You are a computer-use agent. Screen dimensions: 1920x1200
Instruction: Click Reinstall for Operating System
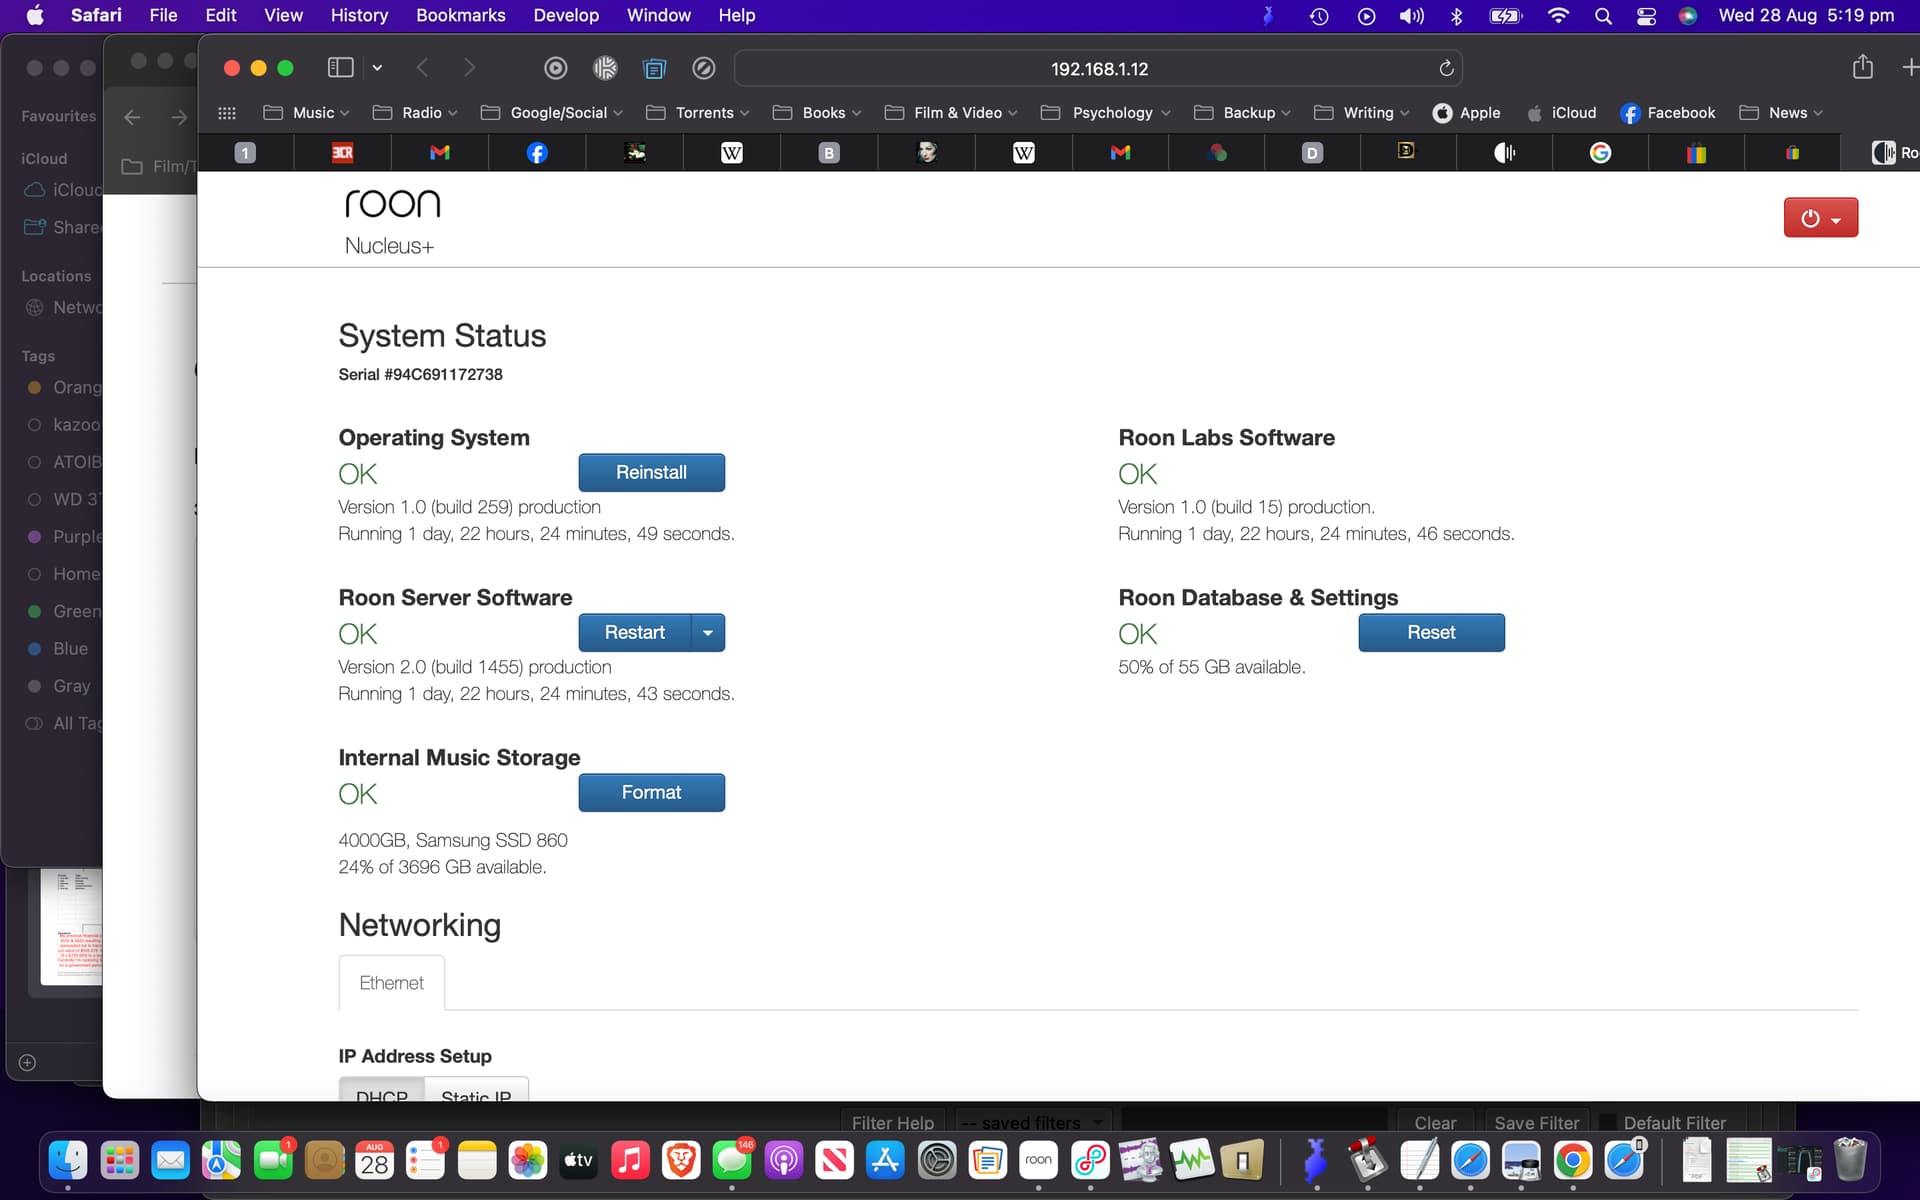(651, 472)
